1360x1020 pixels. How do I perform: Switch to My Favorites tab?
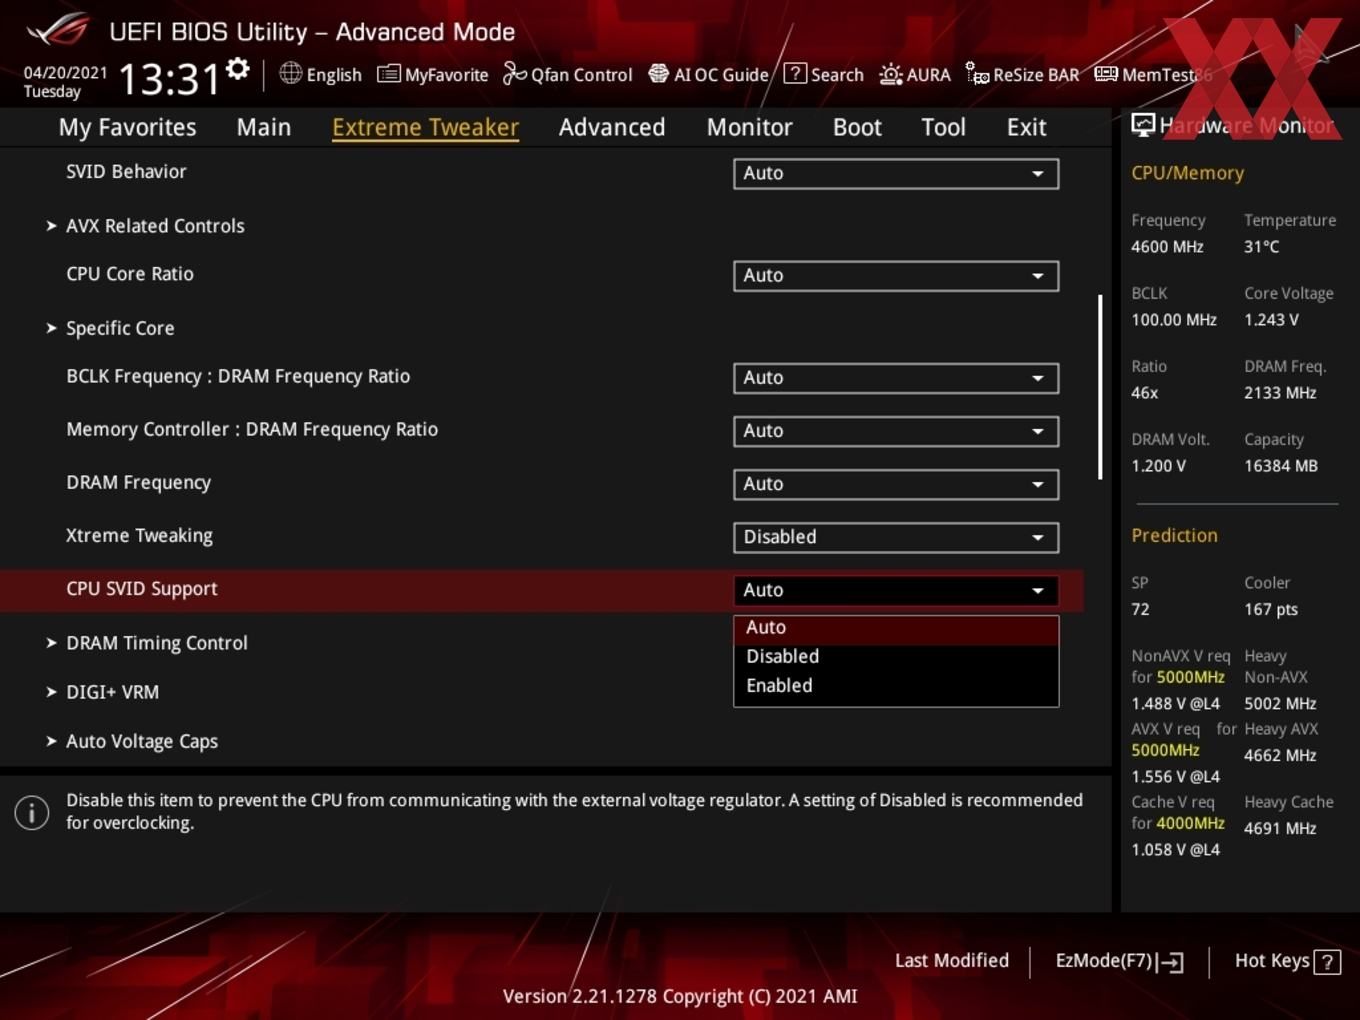click(x=127, y=127)
